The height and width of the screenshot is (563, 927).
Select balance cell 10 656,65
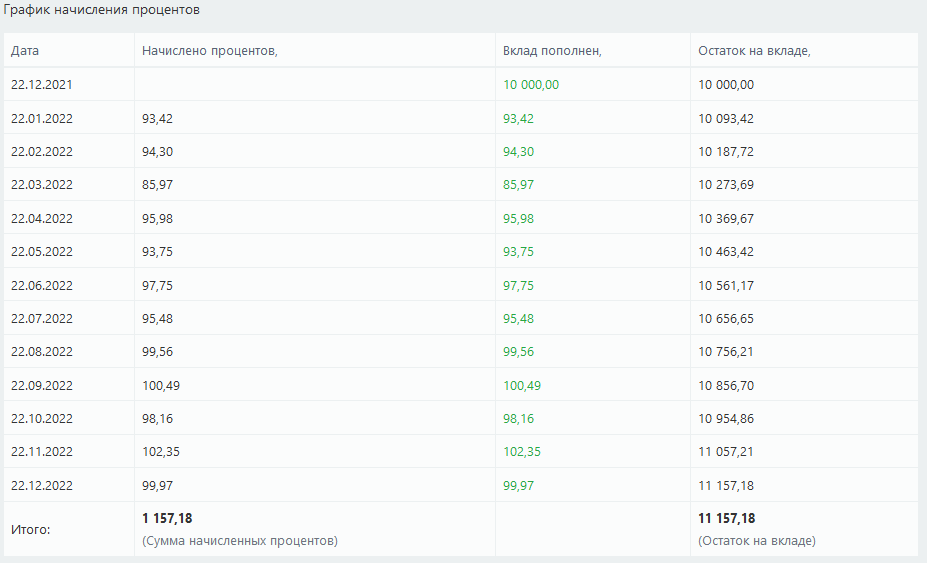pos(726,318)
